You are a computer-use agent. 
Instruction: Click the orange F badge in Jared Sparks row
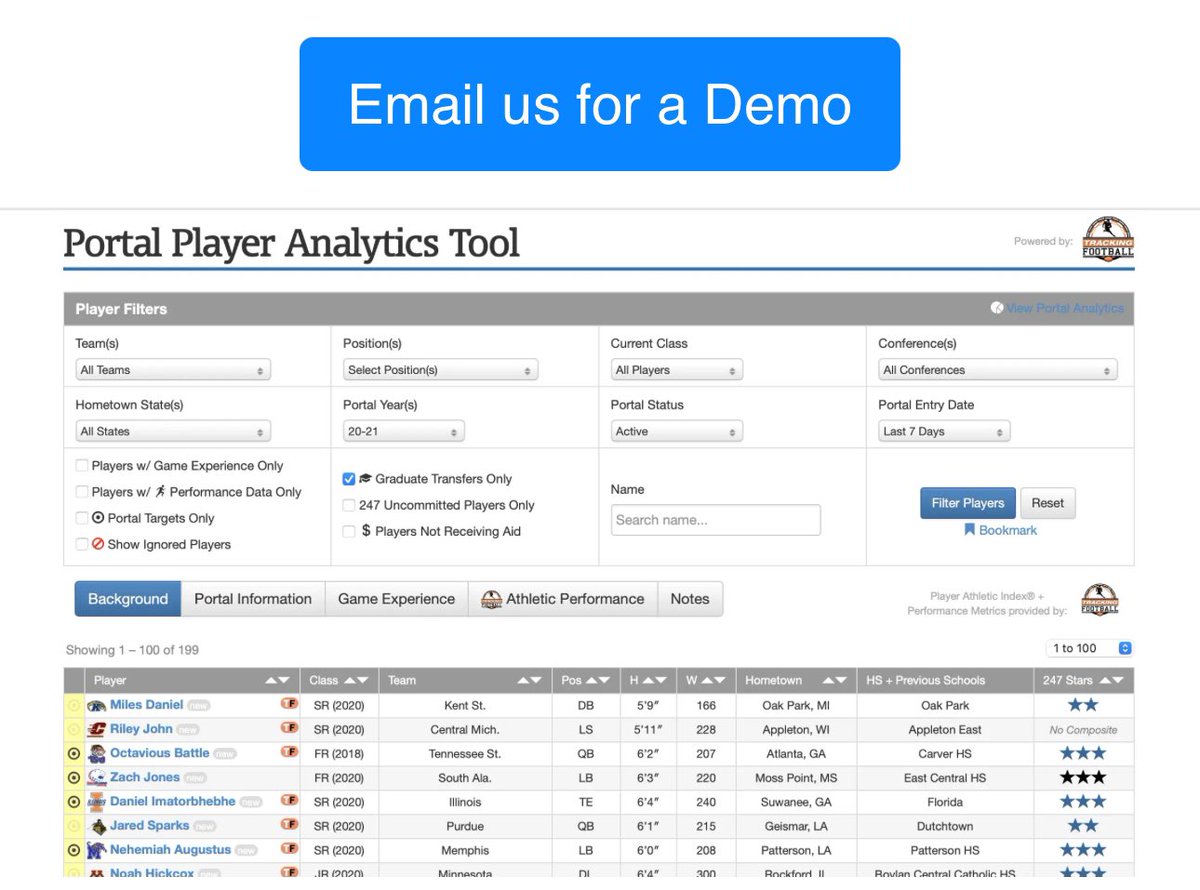coord(290,825)
